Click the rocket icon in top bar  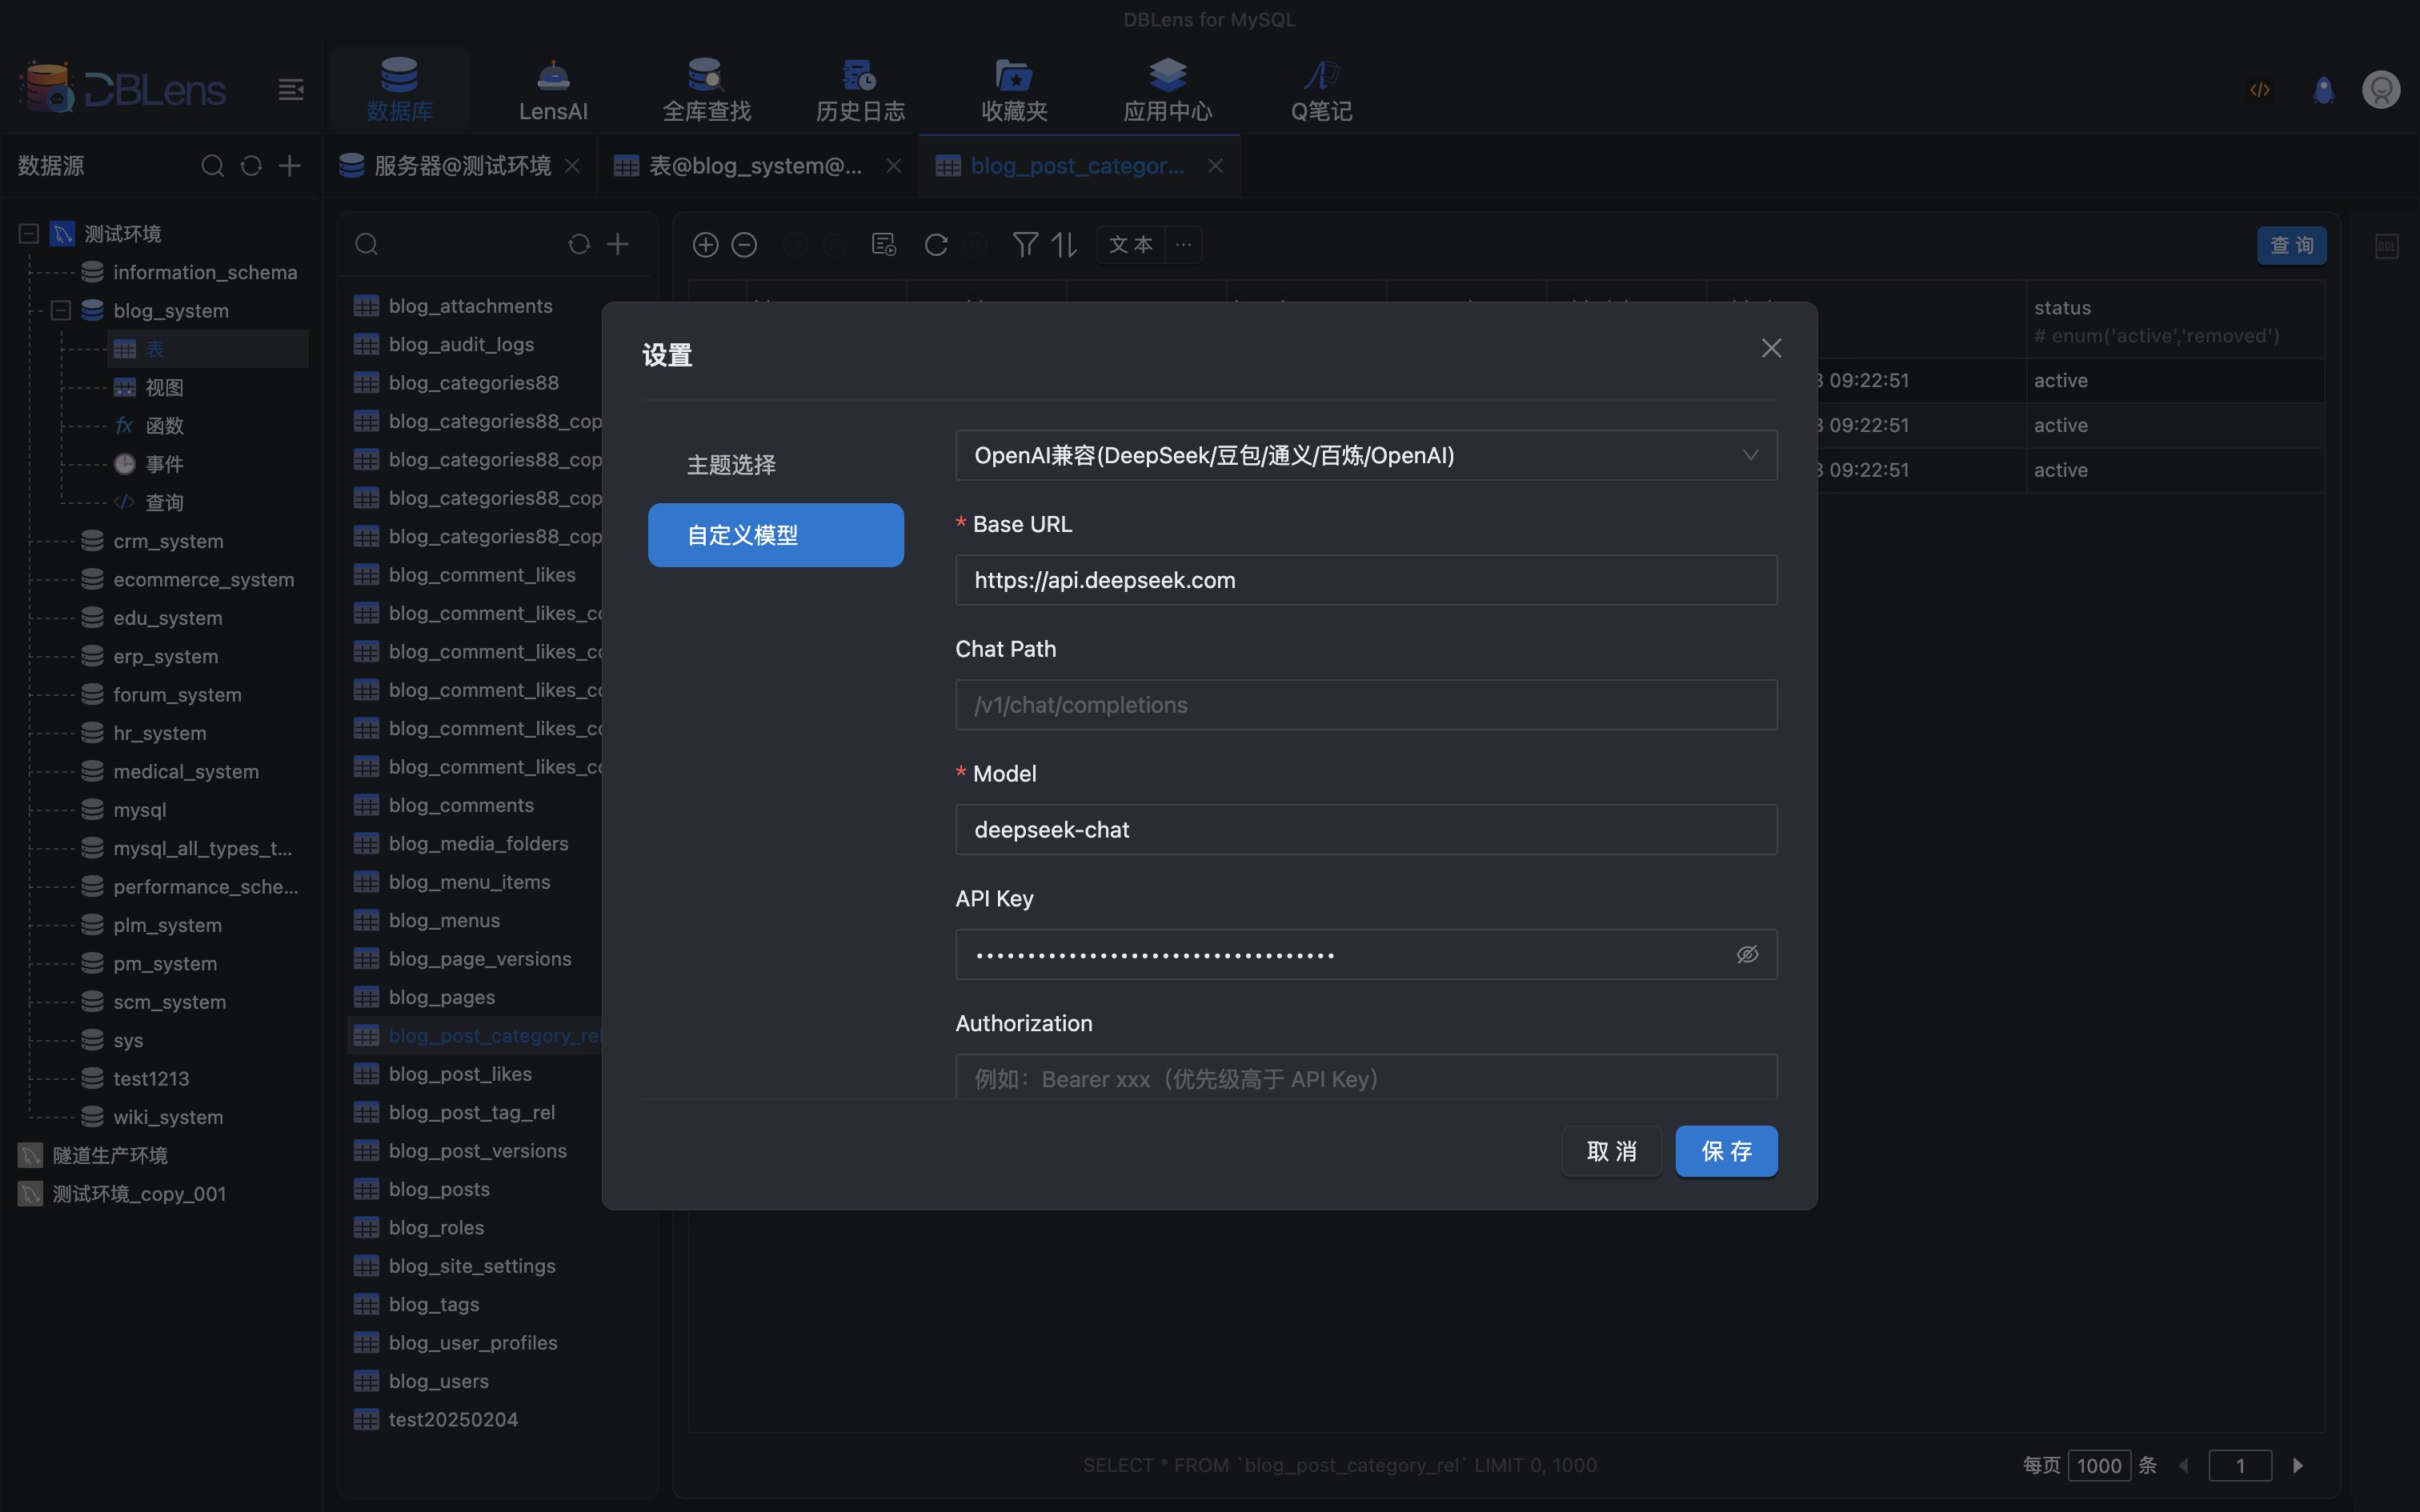pos(2323,90)
